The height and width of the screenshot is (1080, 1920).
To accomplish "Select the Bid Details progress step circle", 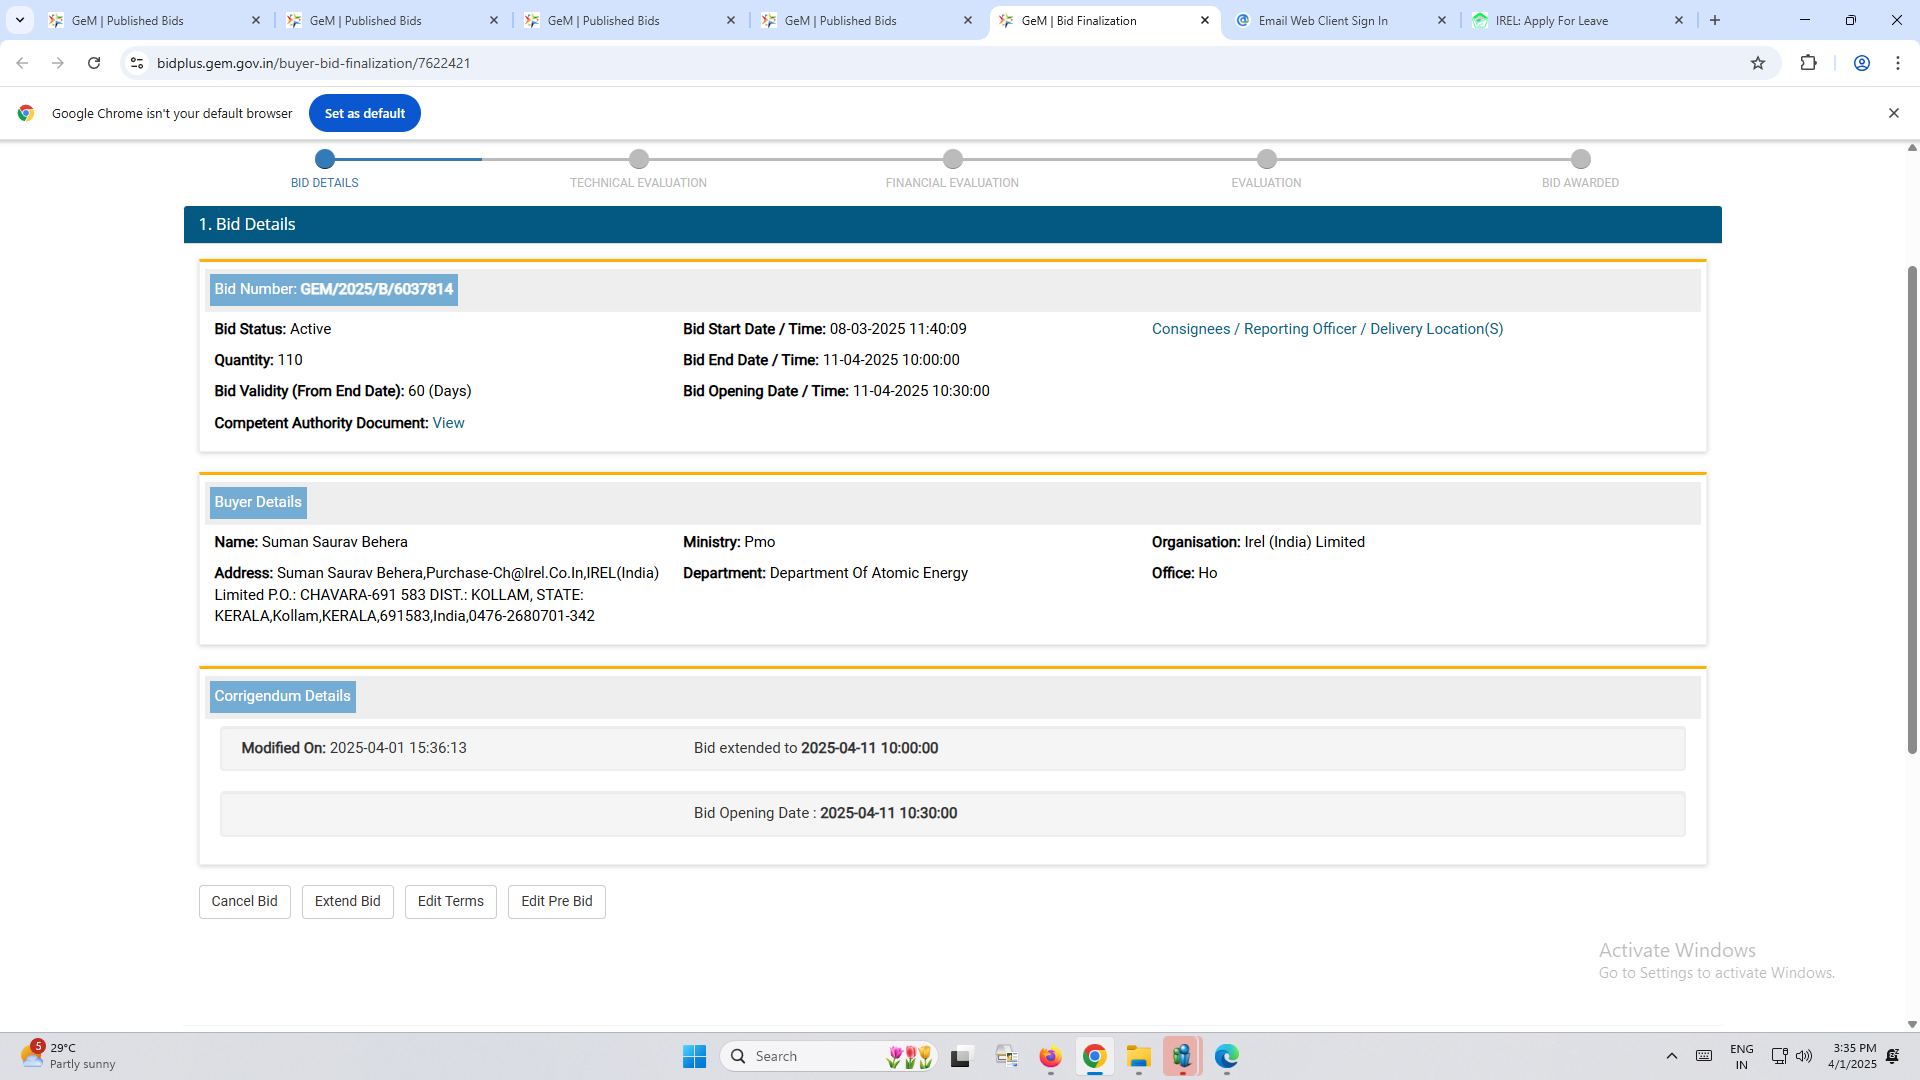I will [x=325, y=159].
